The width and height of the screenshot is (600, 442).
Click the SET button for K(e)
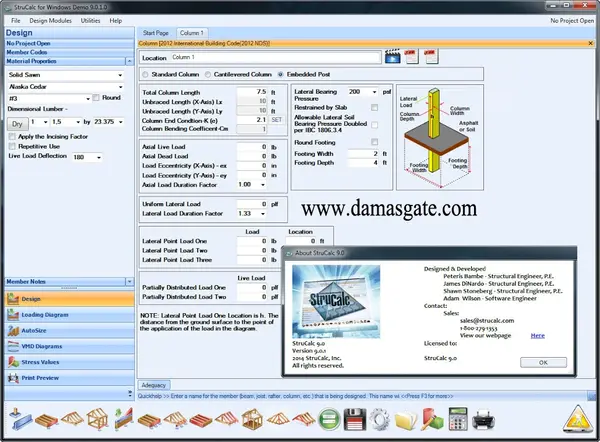276,120
